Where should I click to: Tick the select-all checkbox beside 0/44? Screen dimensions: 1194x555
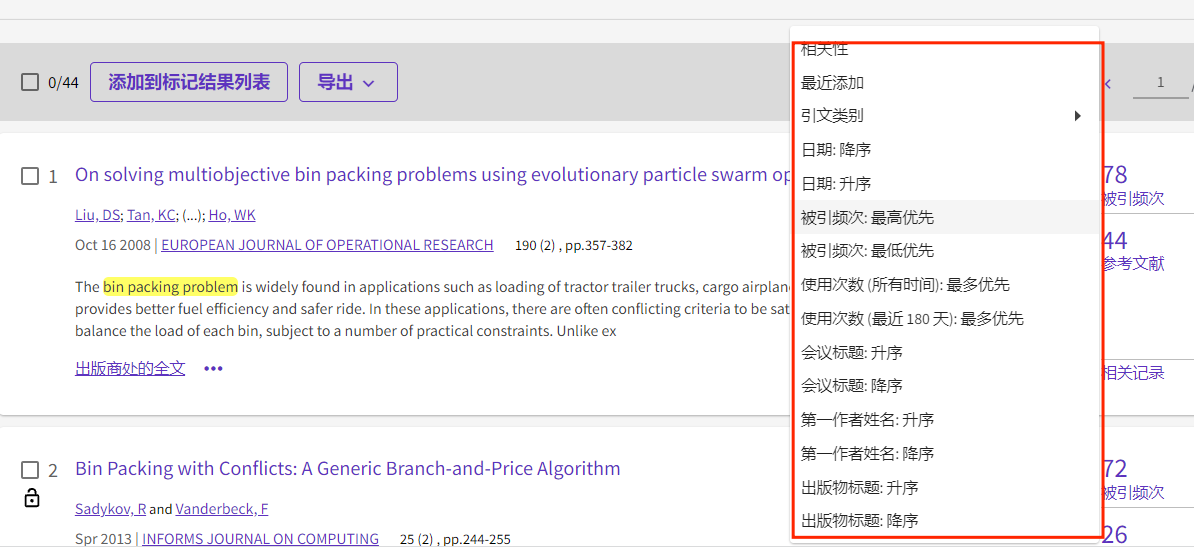pos(30,82)
